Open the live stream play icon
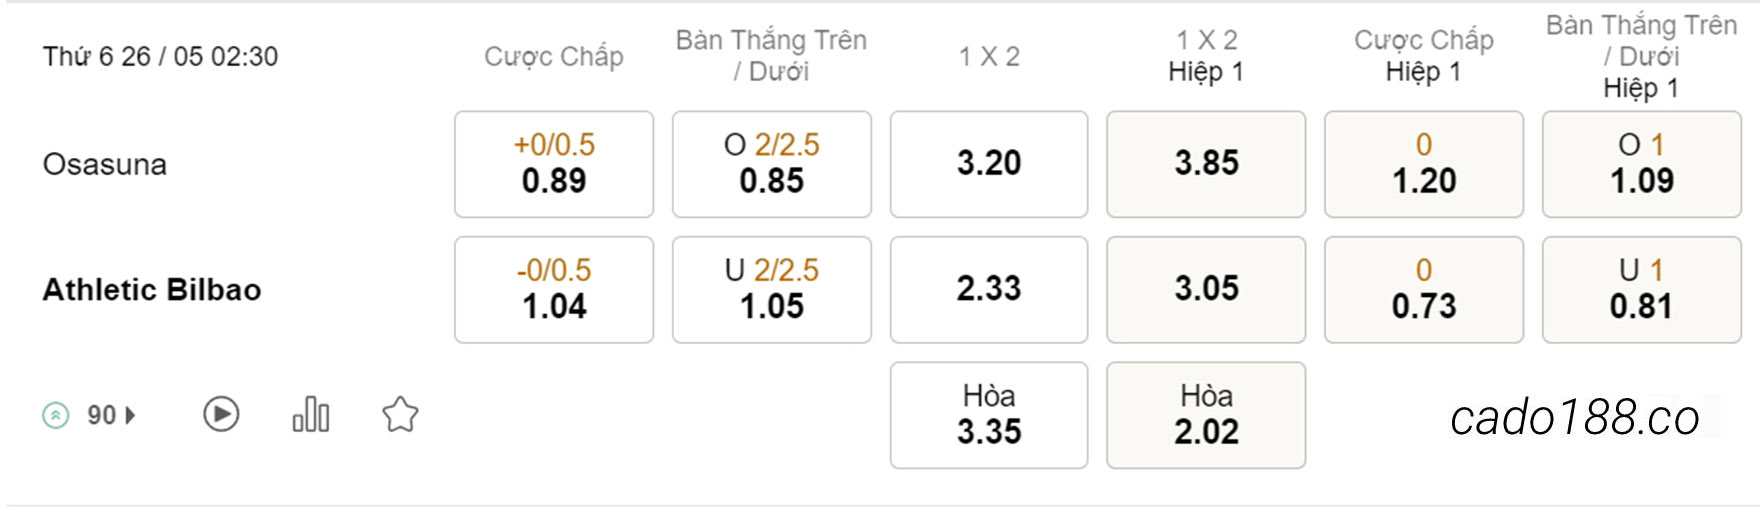This screenshot has height=510, width=1764. tap(221, 414)
